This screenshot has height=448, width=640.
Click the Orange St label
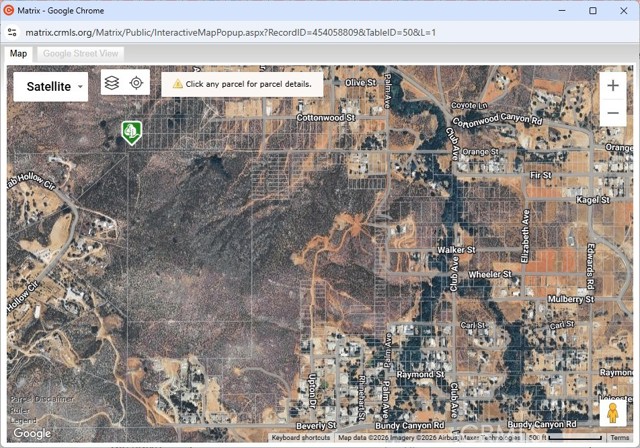480,152
